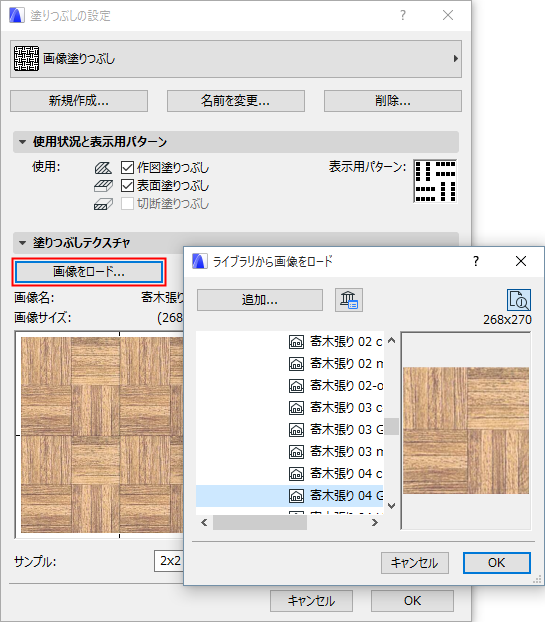545x622 pixels.
Task: Click the drafting fill hatch icon
Action: tap(103, 168)
